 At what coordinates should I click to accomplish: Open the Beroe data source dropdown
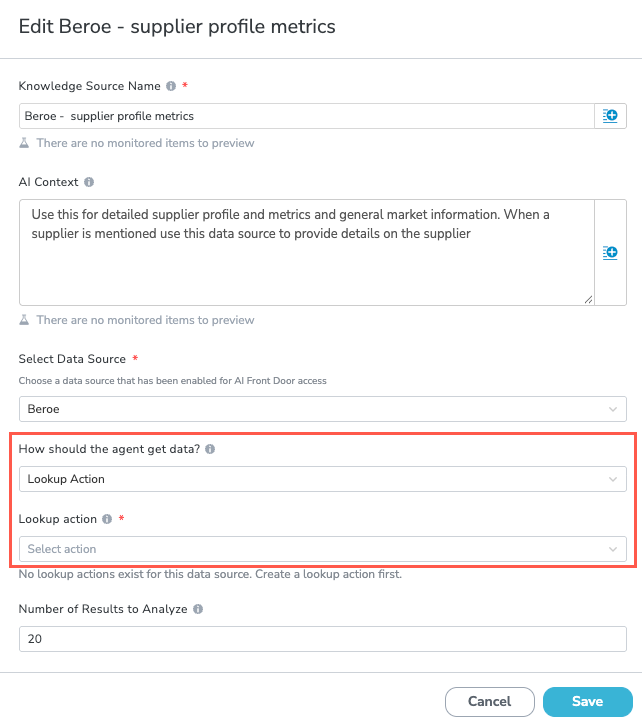coord(323,409)
